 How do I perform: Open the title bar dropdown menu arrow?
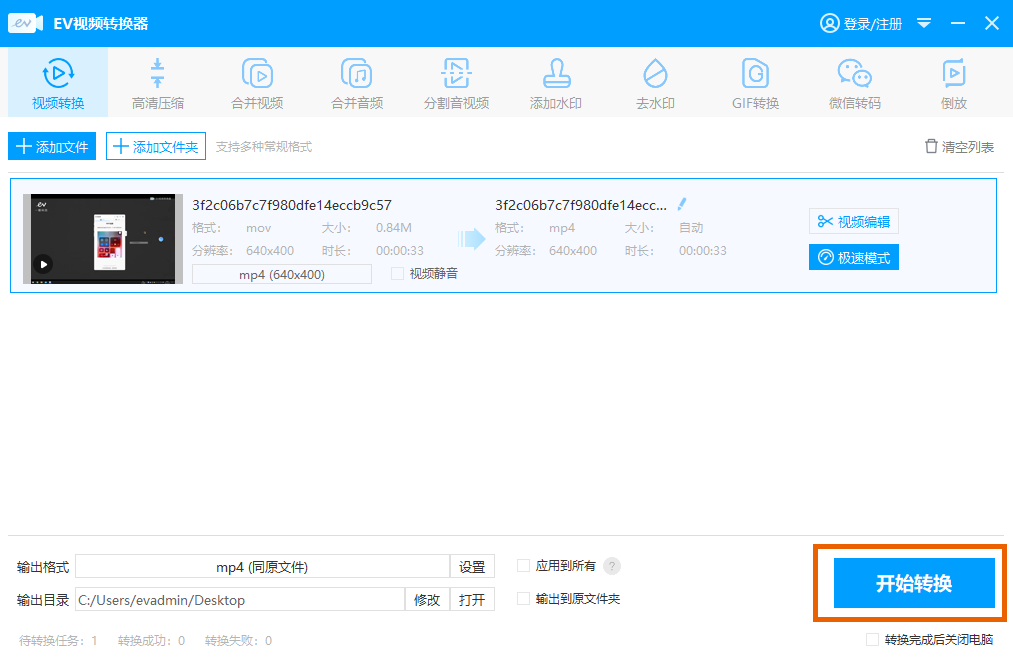[x=924, y=23]
